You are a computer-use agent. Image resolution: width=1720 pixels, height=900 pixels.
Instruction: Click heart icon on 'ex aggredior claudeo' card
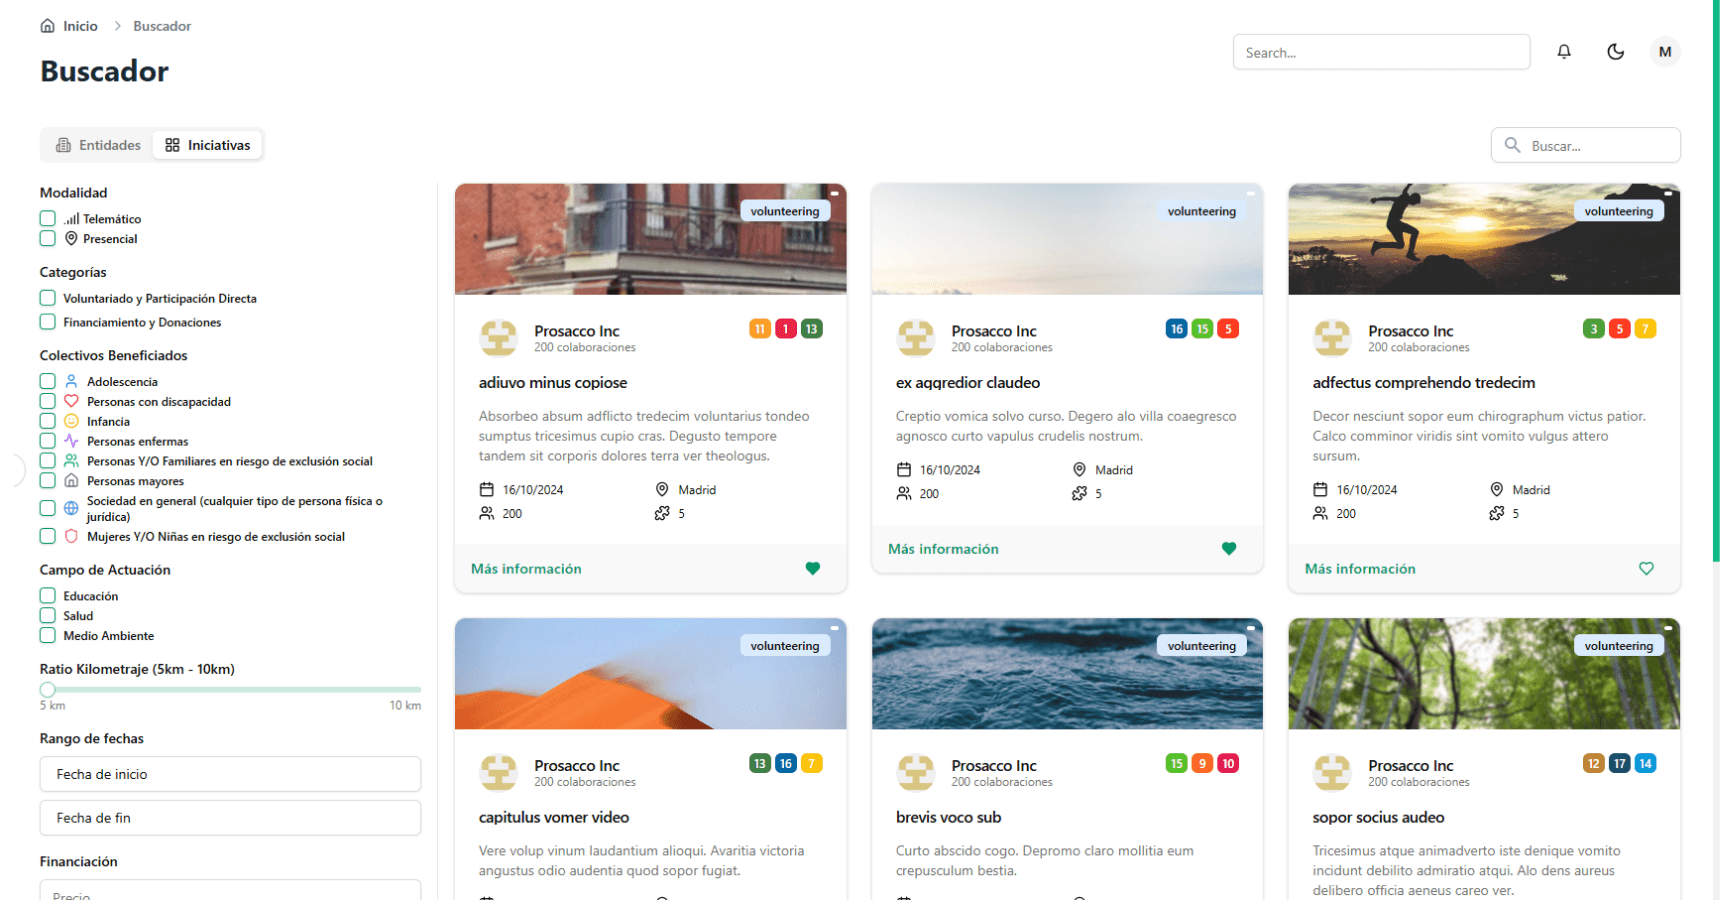(x=1229, y=549)
